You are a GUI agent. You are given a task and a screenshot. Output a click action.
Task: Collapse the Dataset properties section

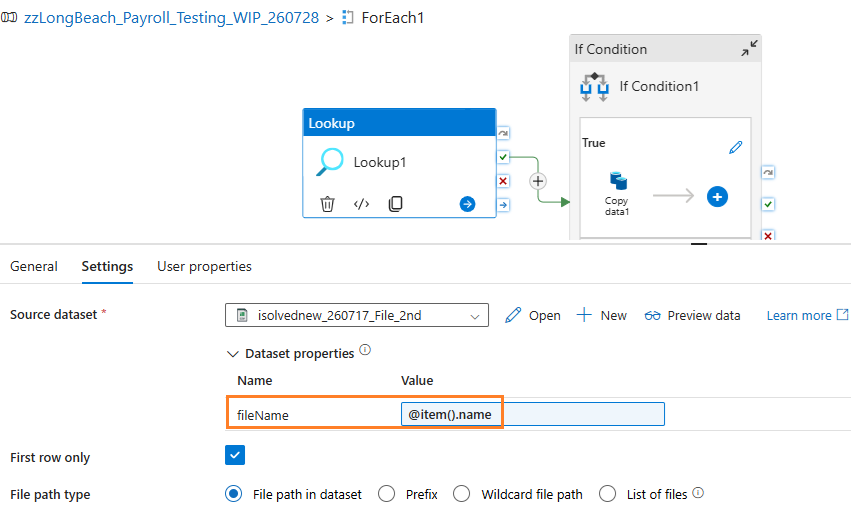(233, 354)
